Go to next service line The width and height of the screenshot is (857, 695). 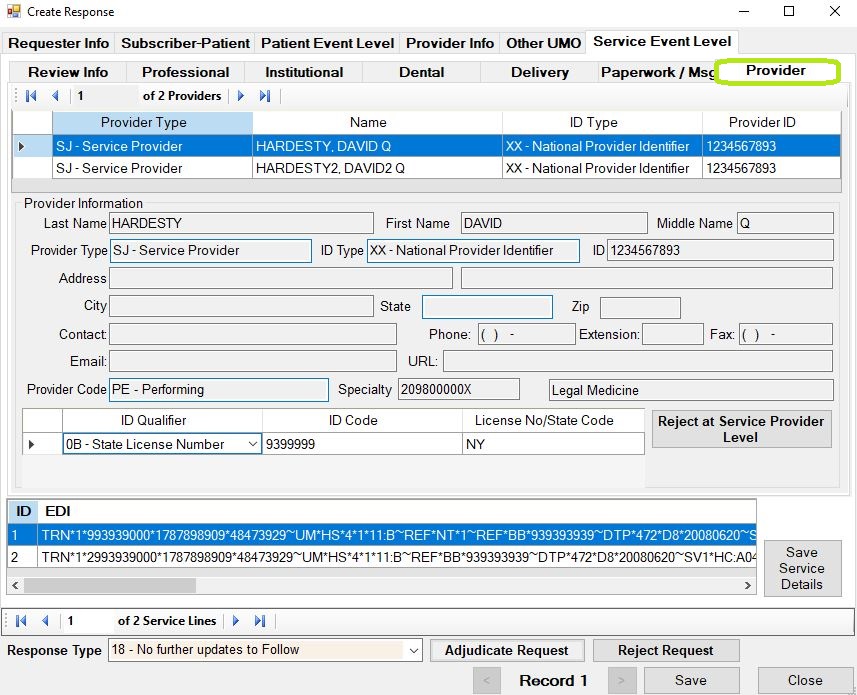click(236, 621)
